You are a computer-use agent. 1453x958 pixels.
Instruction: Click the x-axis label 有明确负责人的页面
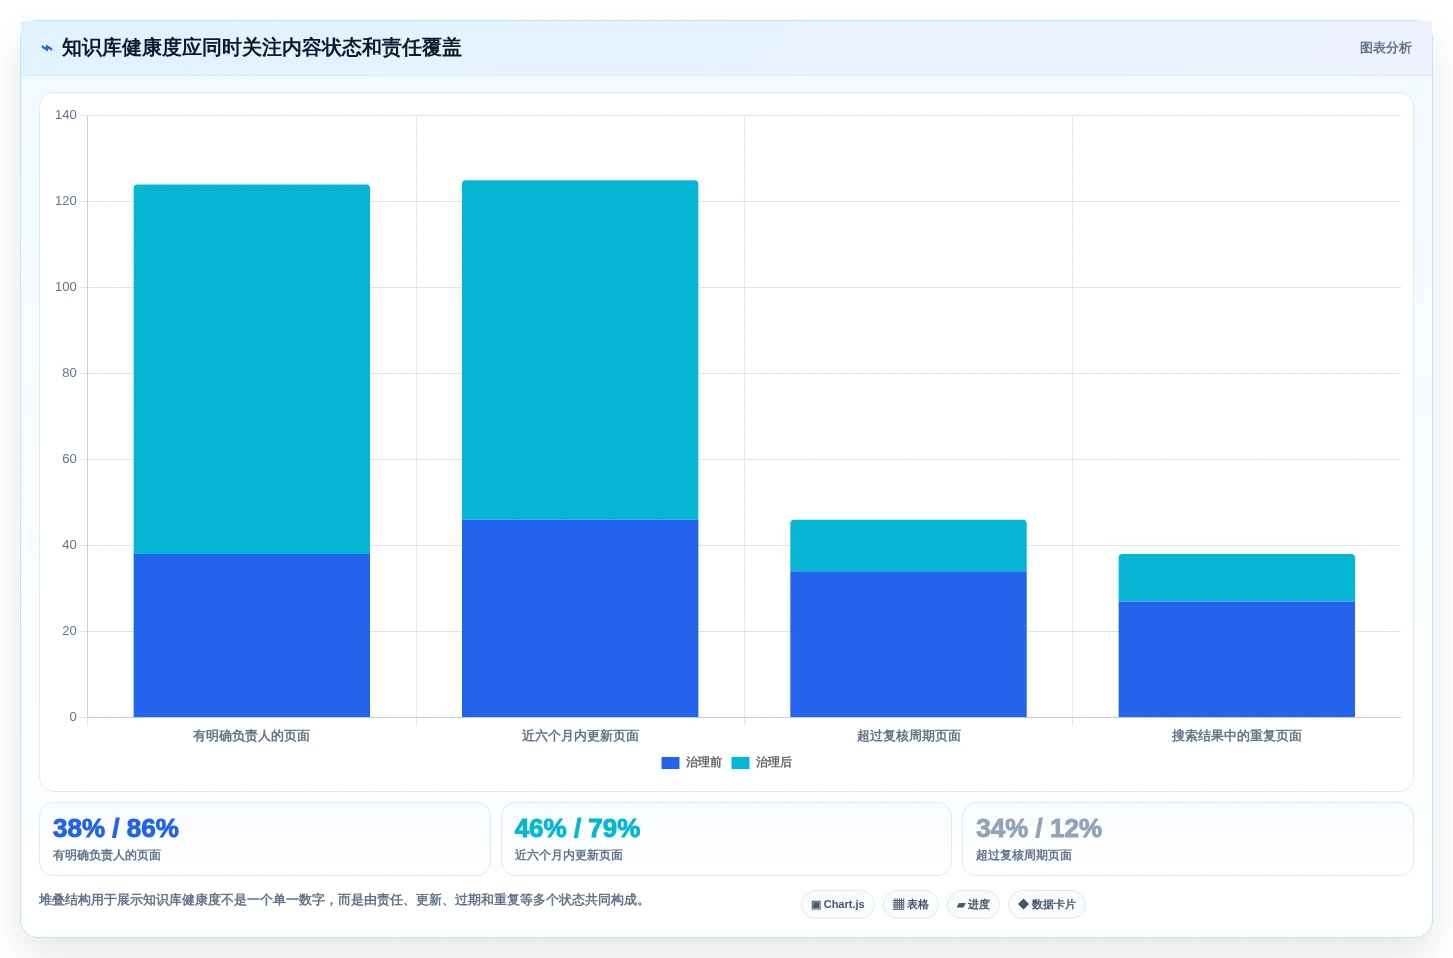[251, 736]
